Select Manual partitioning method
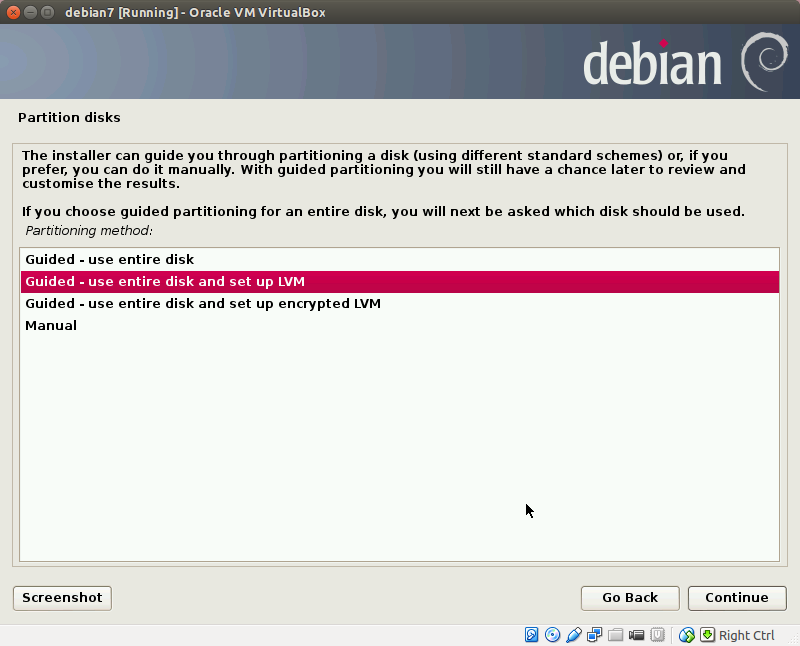The width and height of the screenshot is (800, 646). [x=399, y=326]
